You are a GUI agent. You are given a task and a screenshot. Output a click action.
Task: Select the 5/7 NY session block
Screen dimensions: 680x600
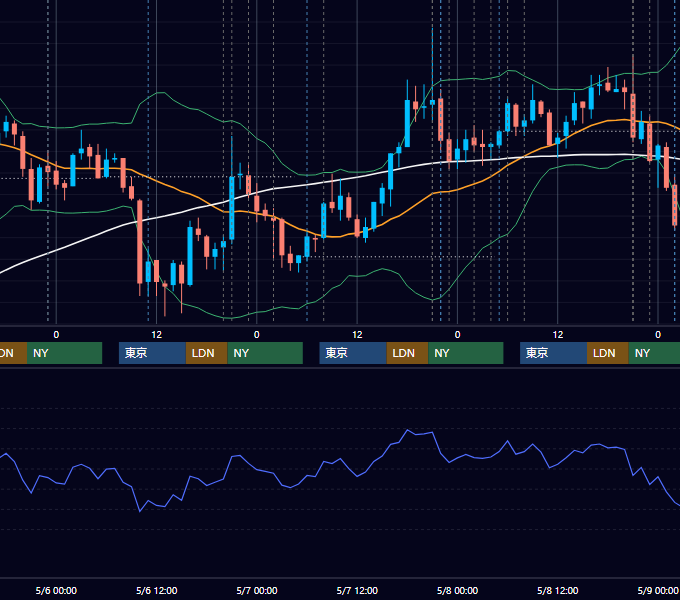(x=466, y=353)
